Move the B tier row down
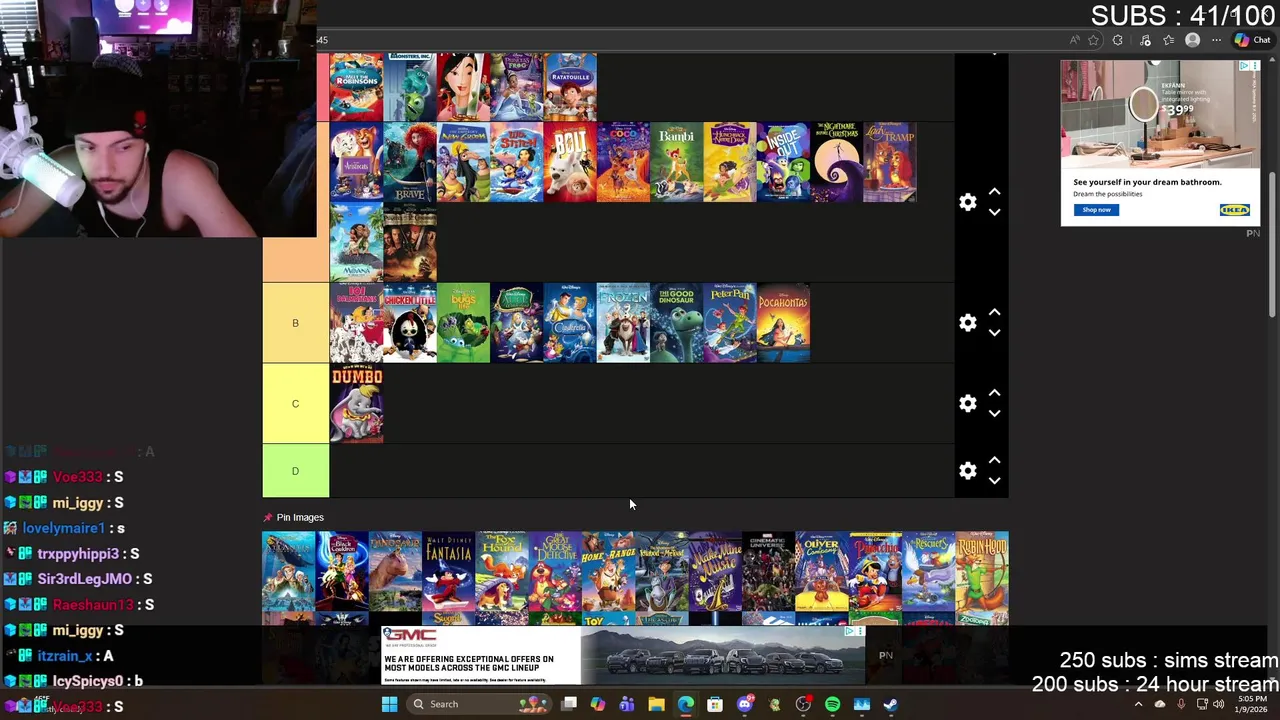 [994, 333]
